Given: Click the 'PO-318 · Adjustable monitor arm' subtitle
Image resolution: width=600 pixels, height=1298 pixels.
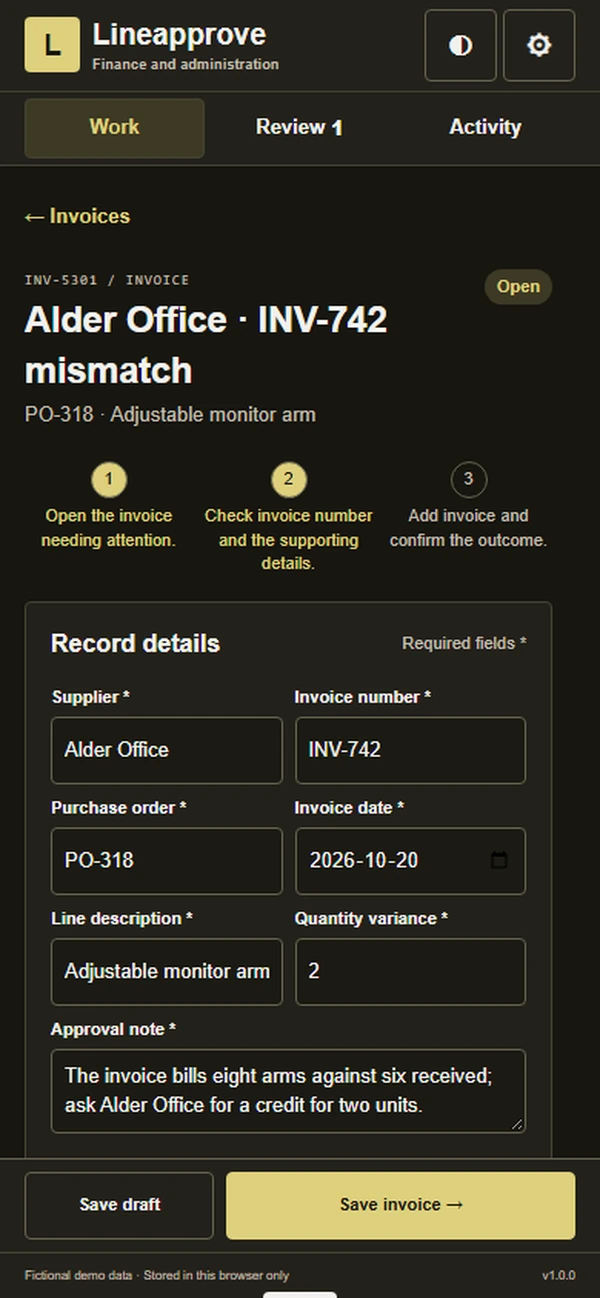Looking at the screenshot, I should click(x=170, y=414).
